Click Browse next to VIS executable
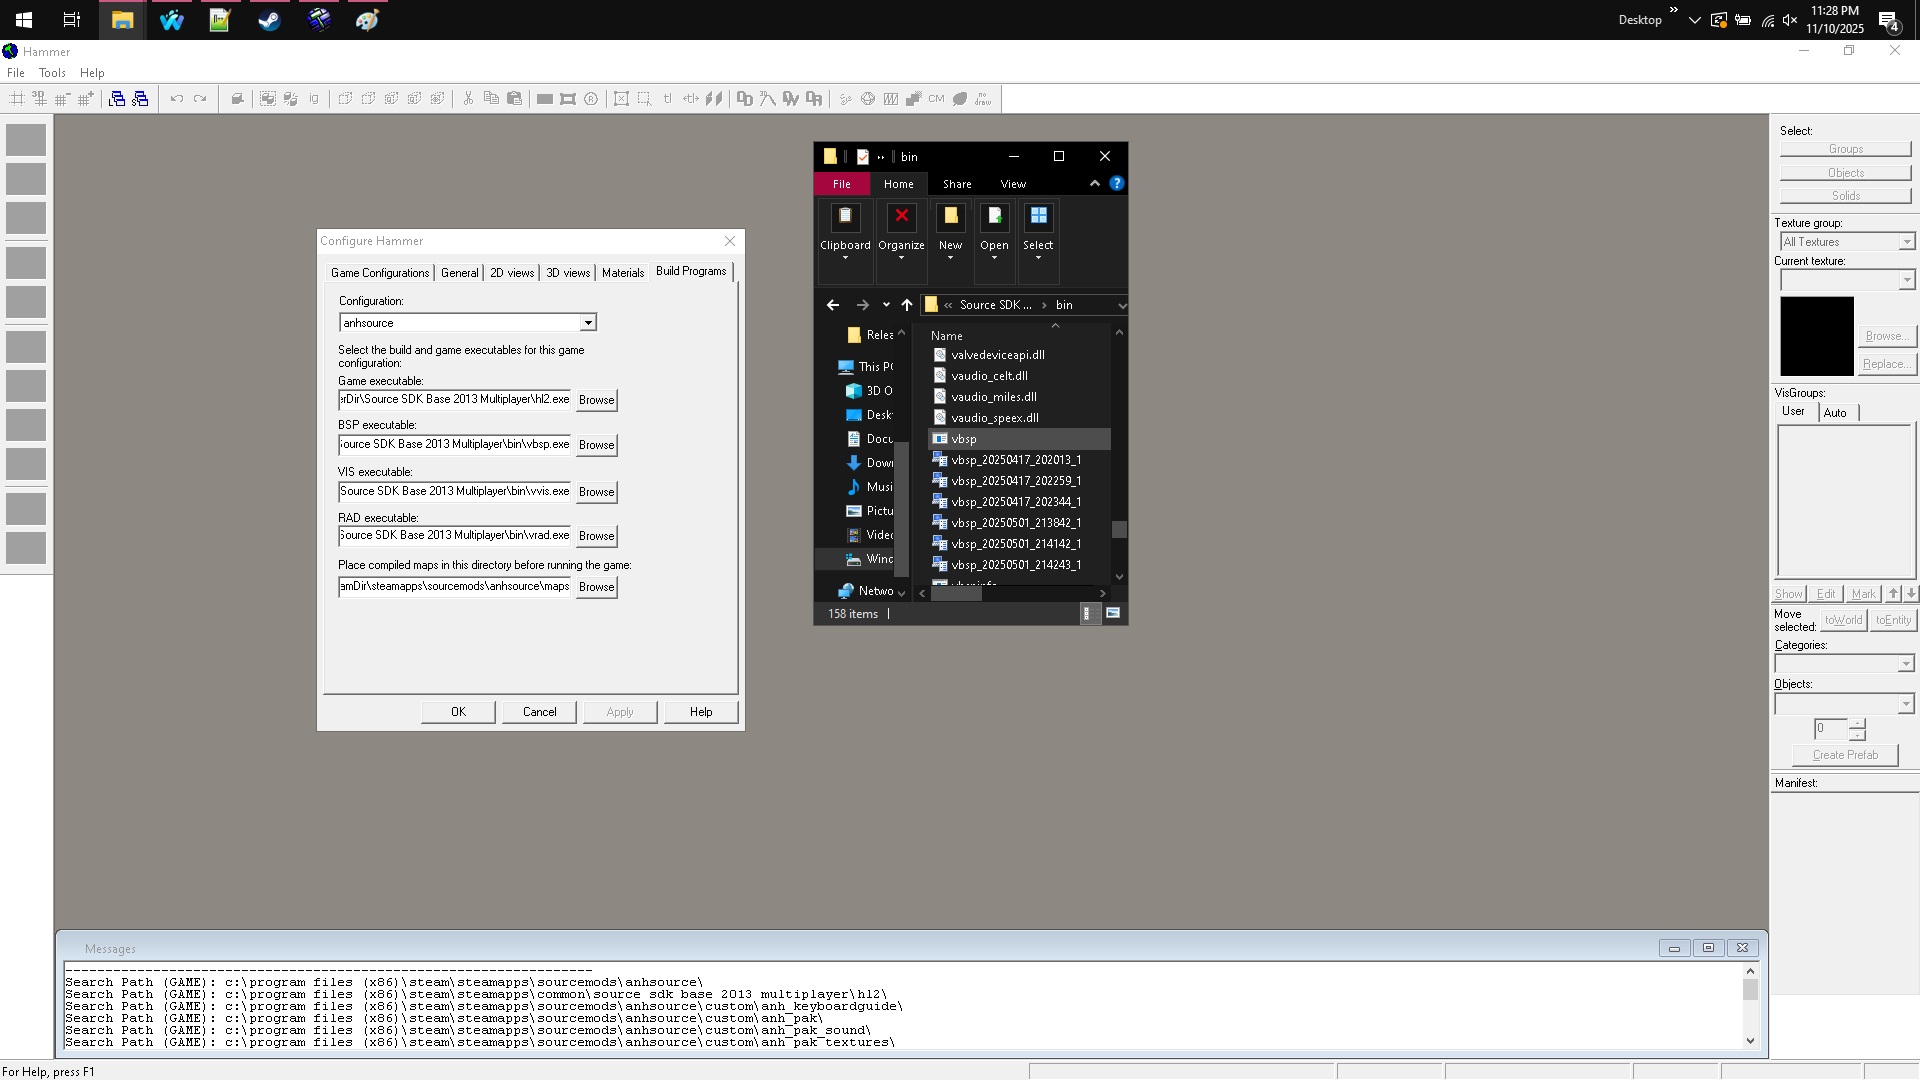Image resolution: width=1920 pixels, height=1080 pixels. pos(597,492)
